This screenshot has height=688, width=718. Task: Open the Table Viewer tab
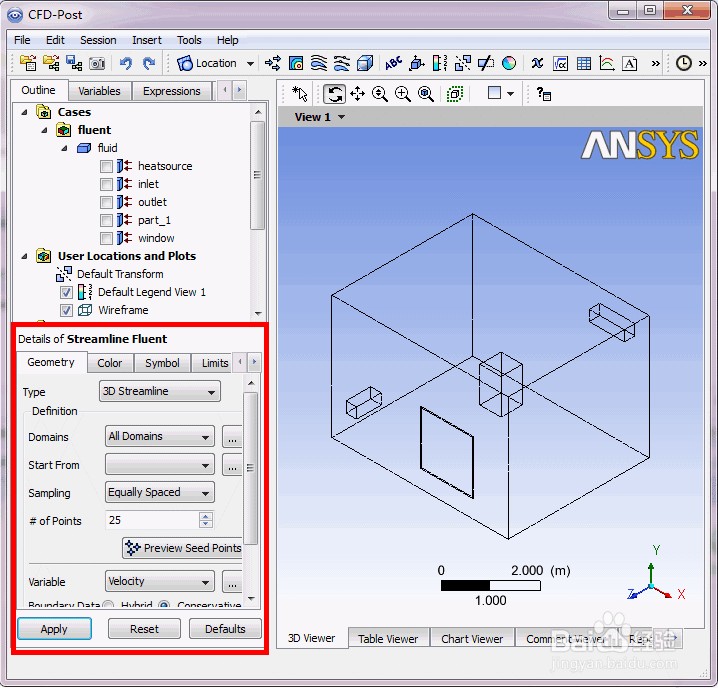tap(388, 639)
